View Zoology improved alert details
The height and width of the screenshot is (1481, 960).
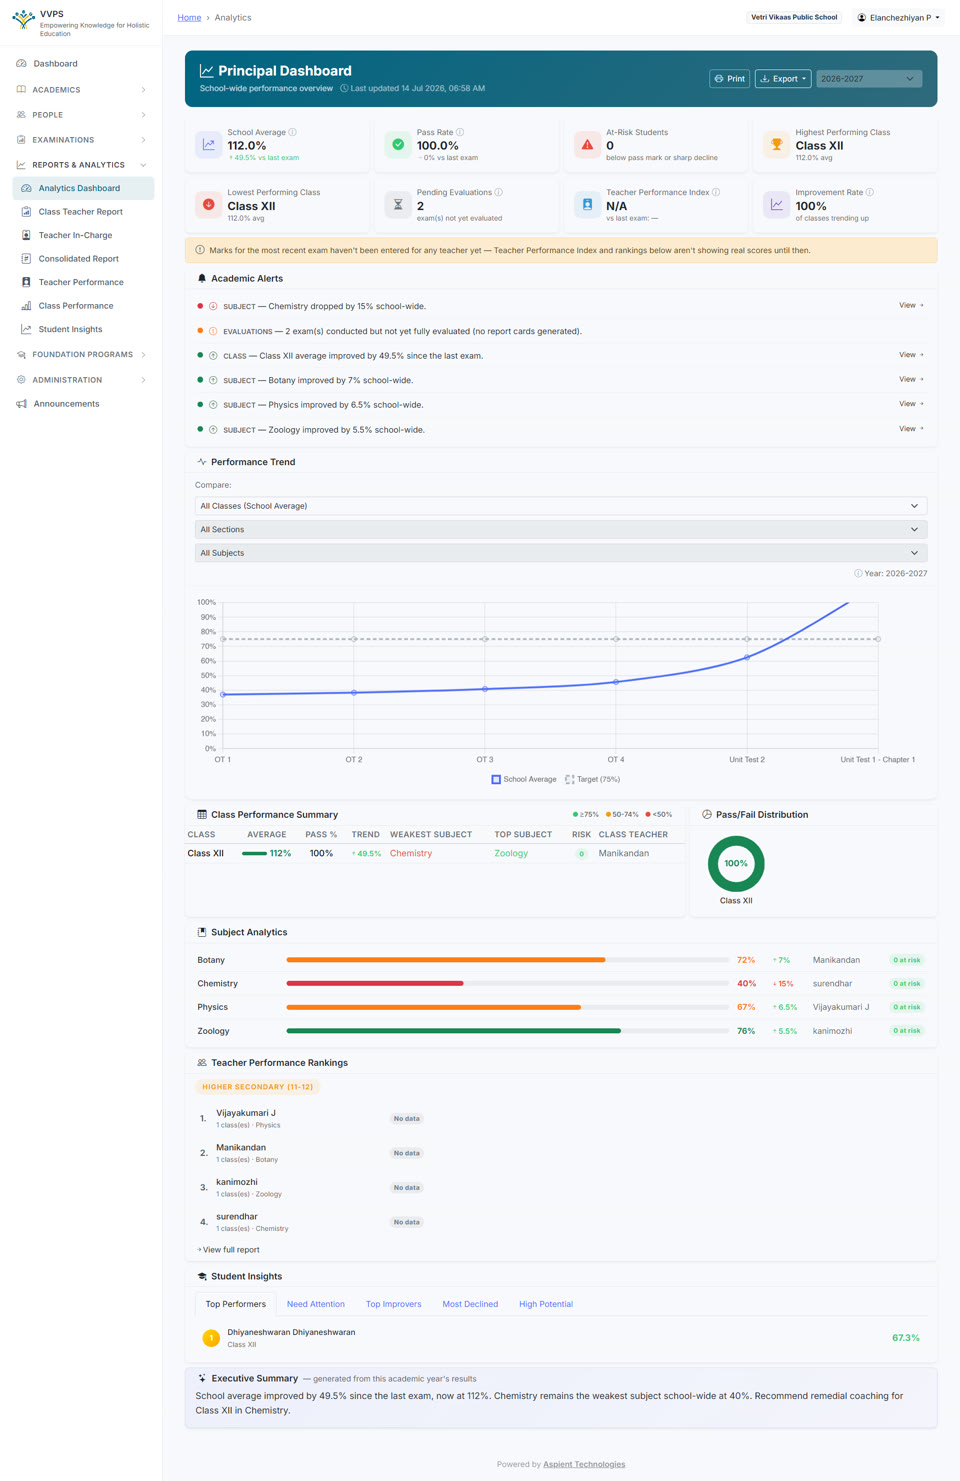point(911,429)
